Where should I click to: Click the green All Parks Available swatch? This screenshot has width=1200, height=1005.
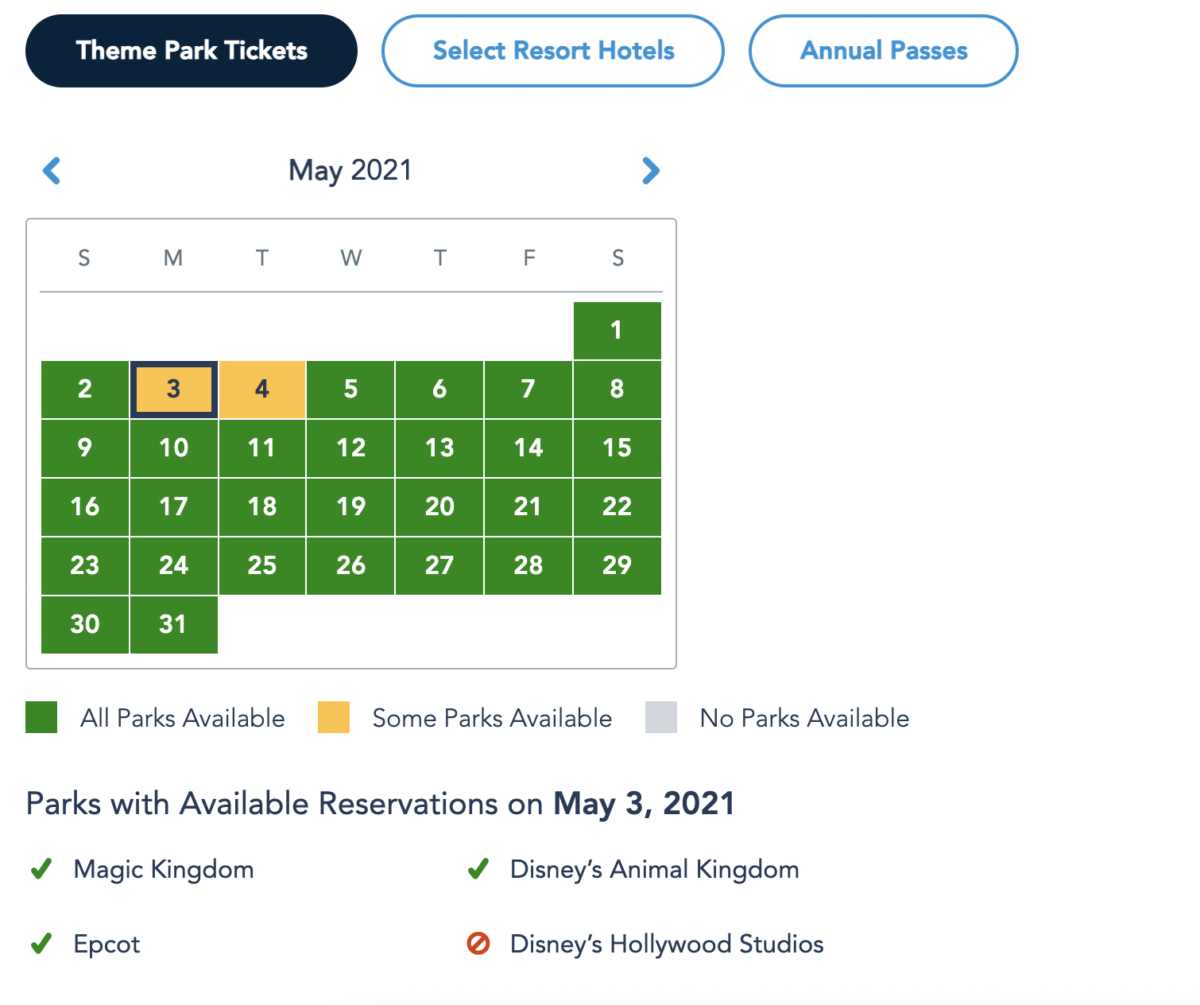point(42,717)
